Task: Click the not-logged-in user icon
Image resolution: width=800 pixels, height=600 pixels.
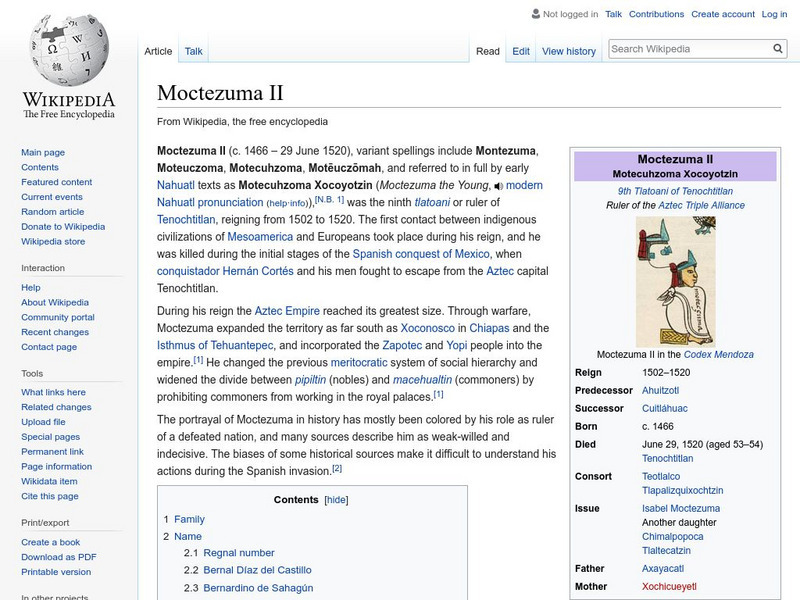Action: pyautogui.click(x=536, y=14)
